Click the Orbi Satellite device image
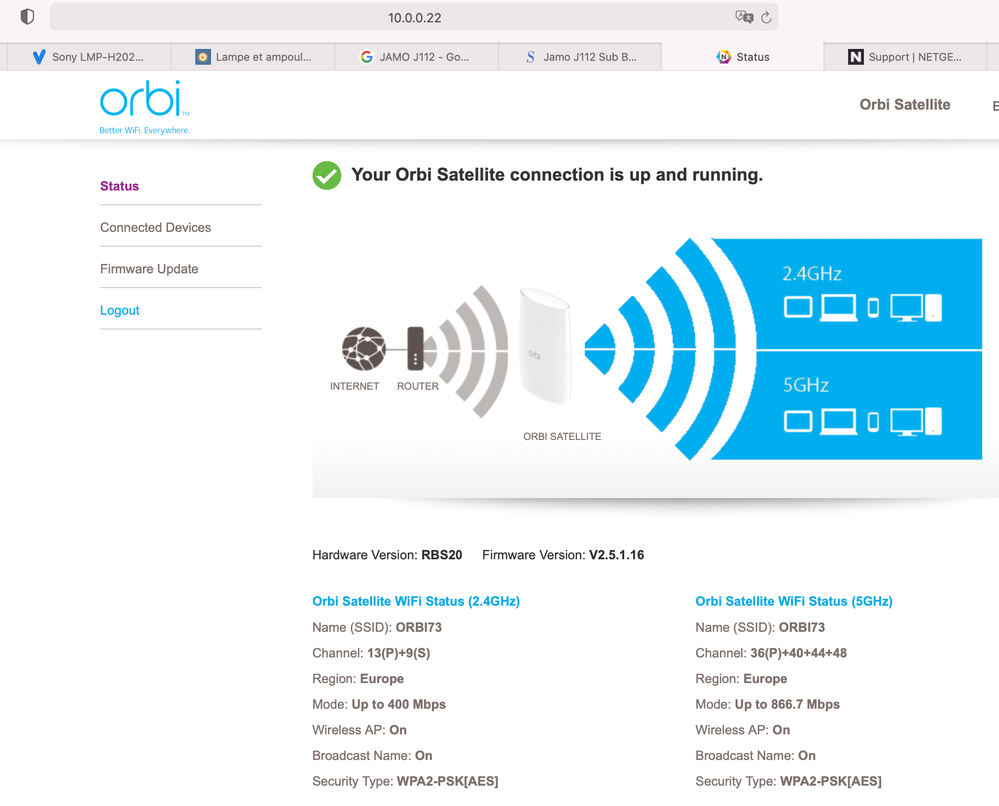The width and height of the screenshot is (999, 806). pos(545,346)
